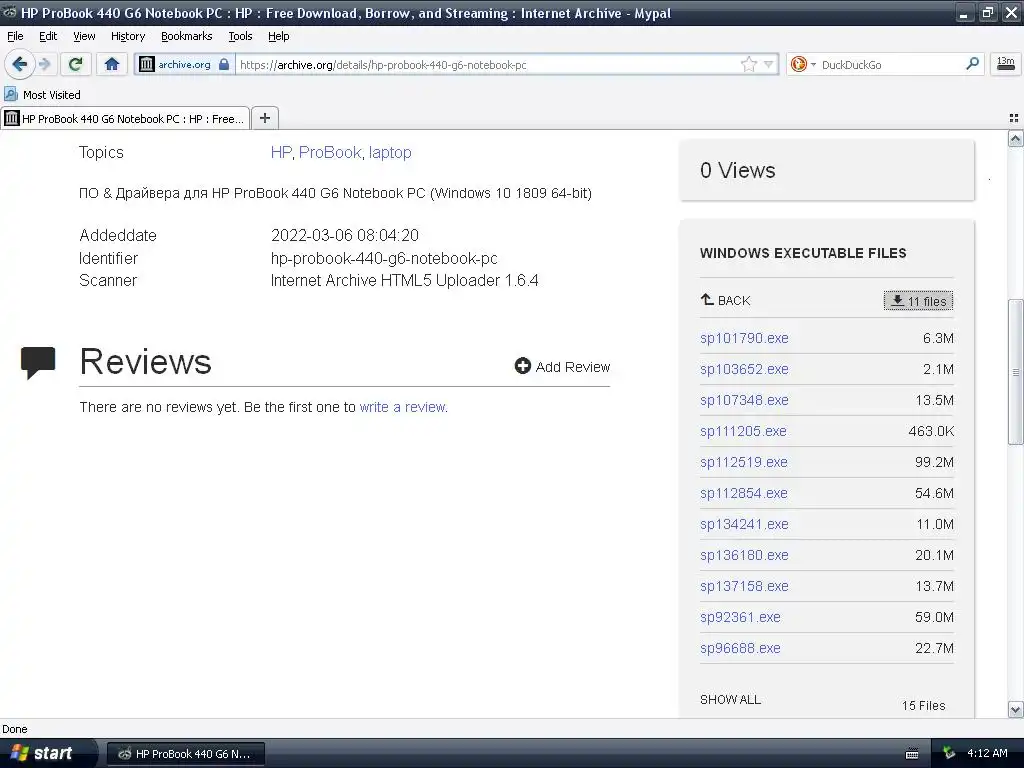Open the ProBook topic link
The height and width of the screenshot is (768, 1024).
(x=330, y=152)
